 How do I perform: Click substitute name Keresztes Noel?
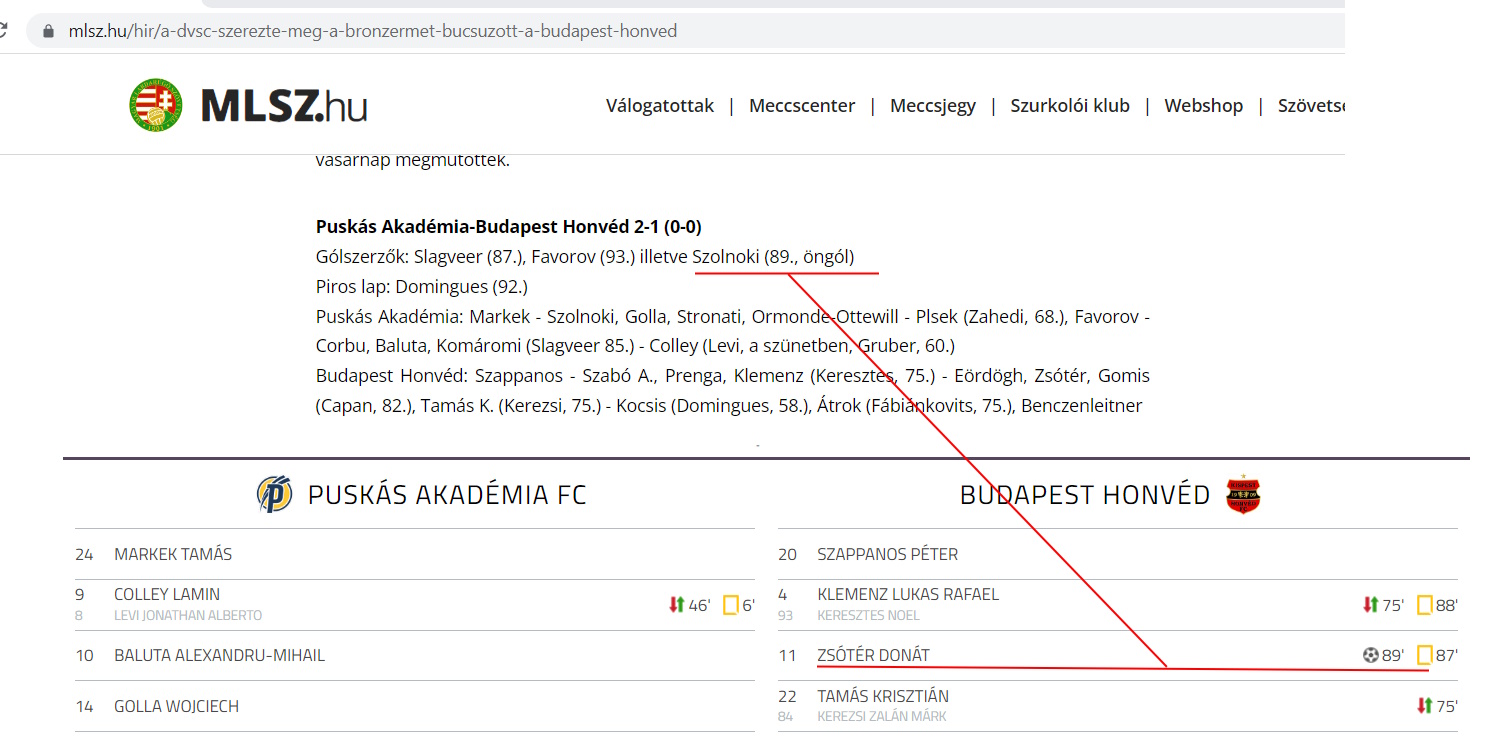[868, 615]
